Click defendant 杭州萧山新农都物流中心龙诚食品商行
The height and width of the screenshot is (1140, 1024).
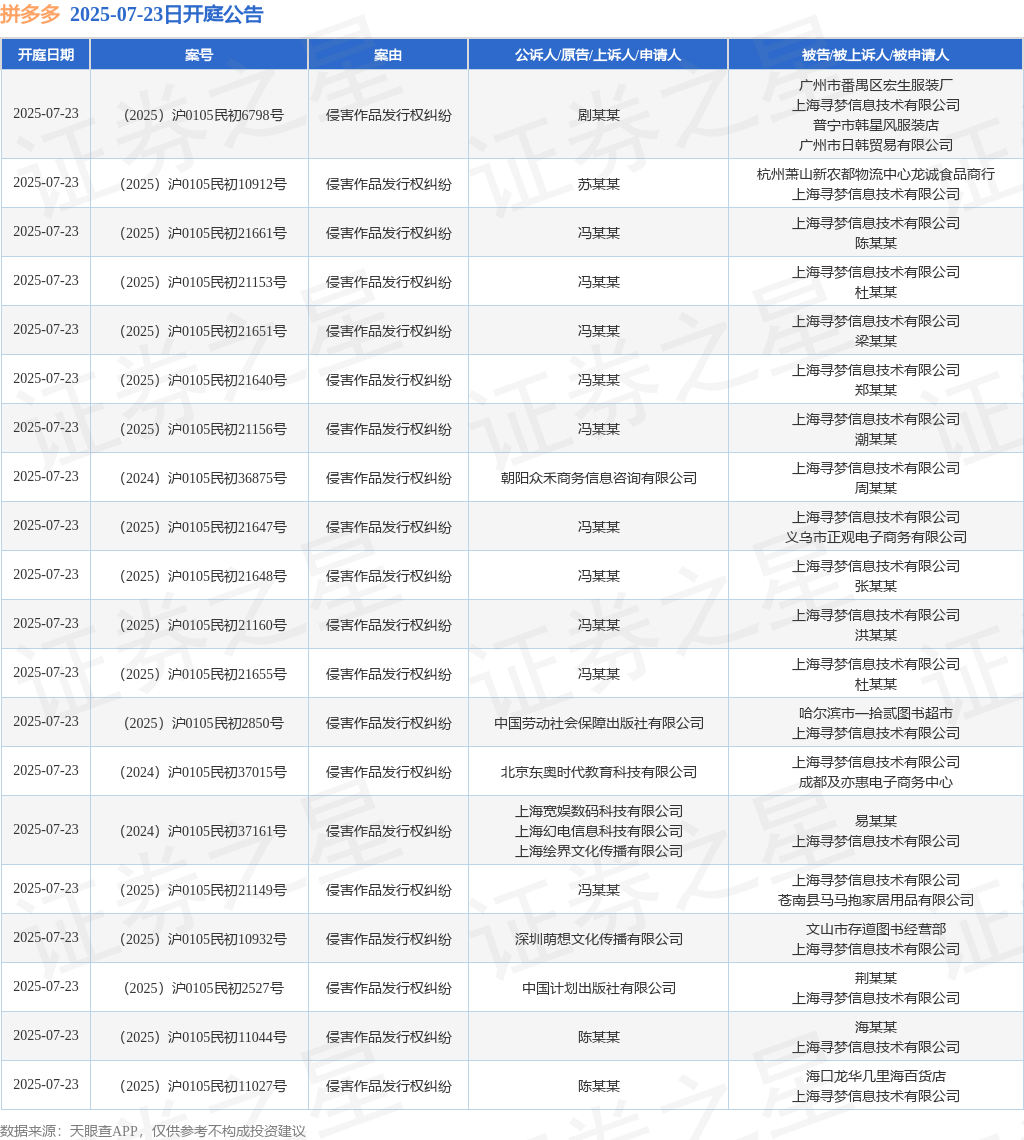click(876, 174)
